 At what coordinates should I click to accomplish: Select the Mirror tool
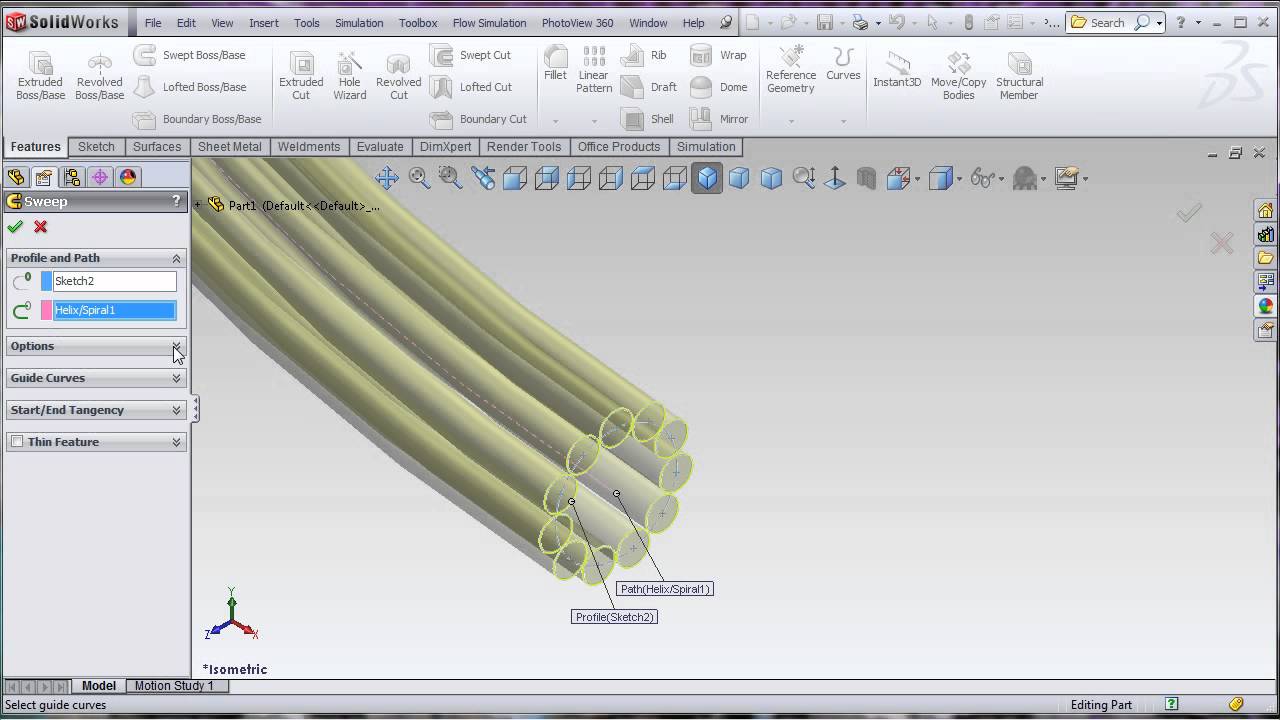[719, 119]
